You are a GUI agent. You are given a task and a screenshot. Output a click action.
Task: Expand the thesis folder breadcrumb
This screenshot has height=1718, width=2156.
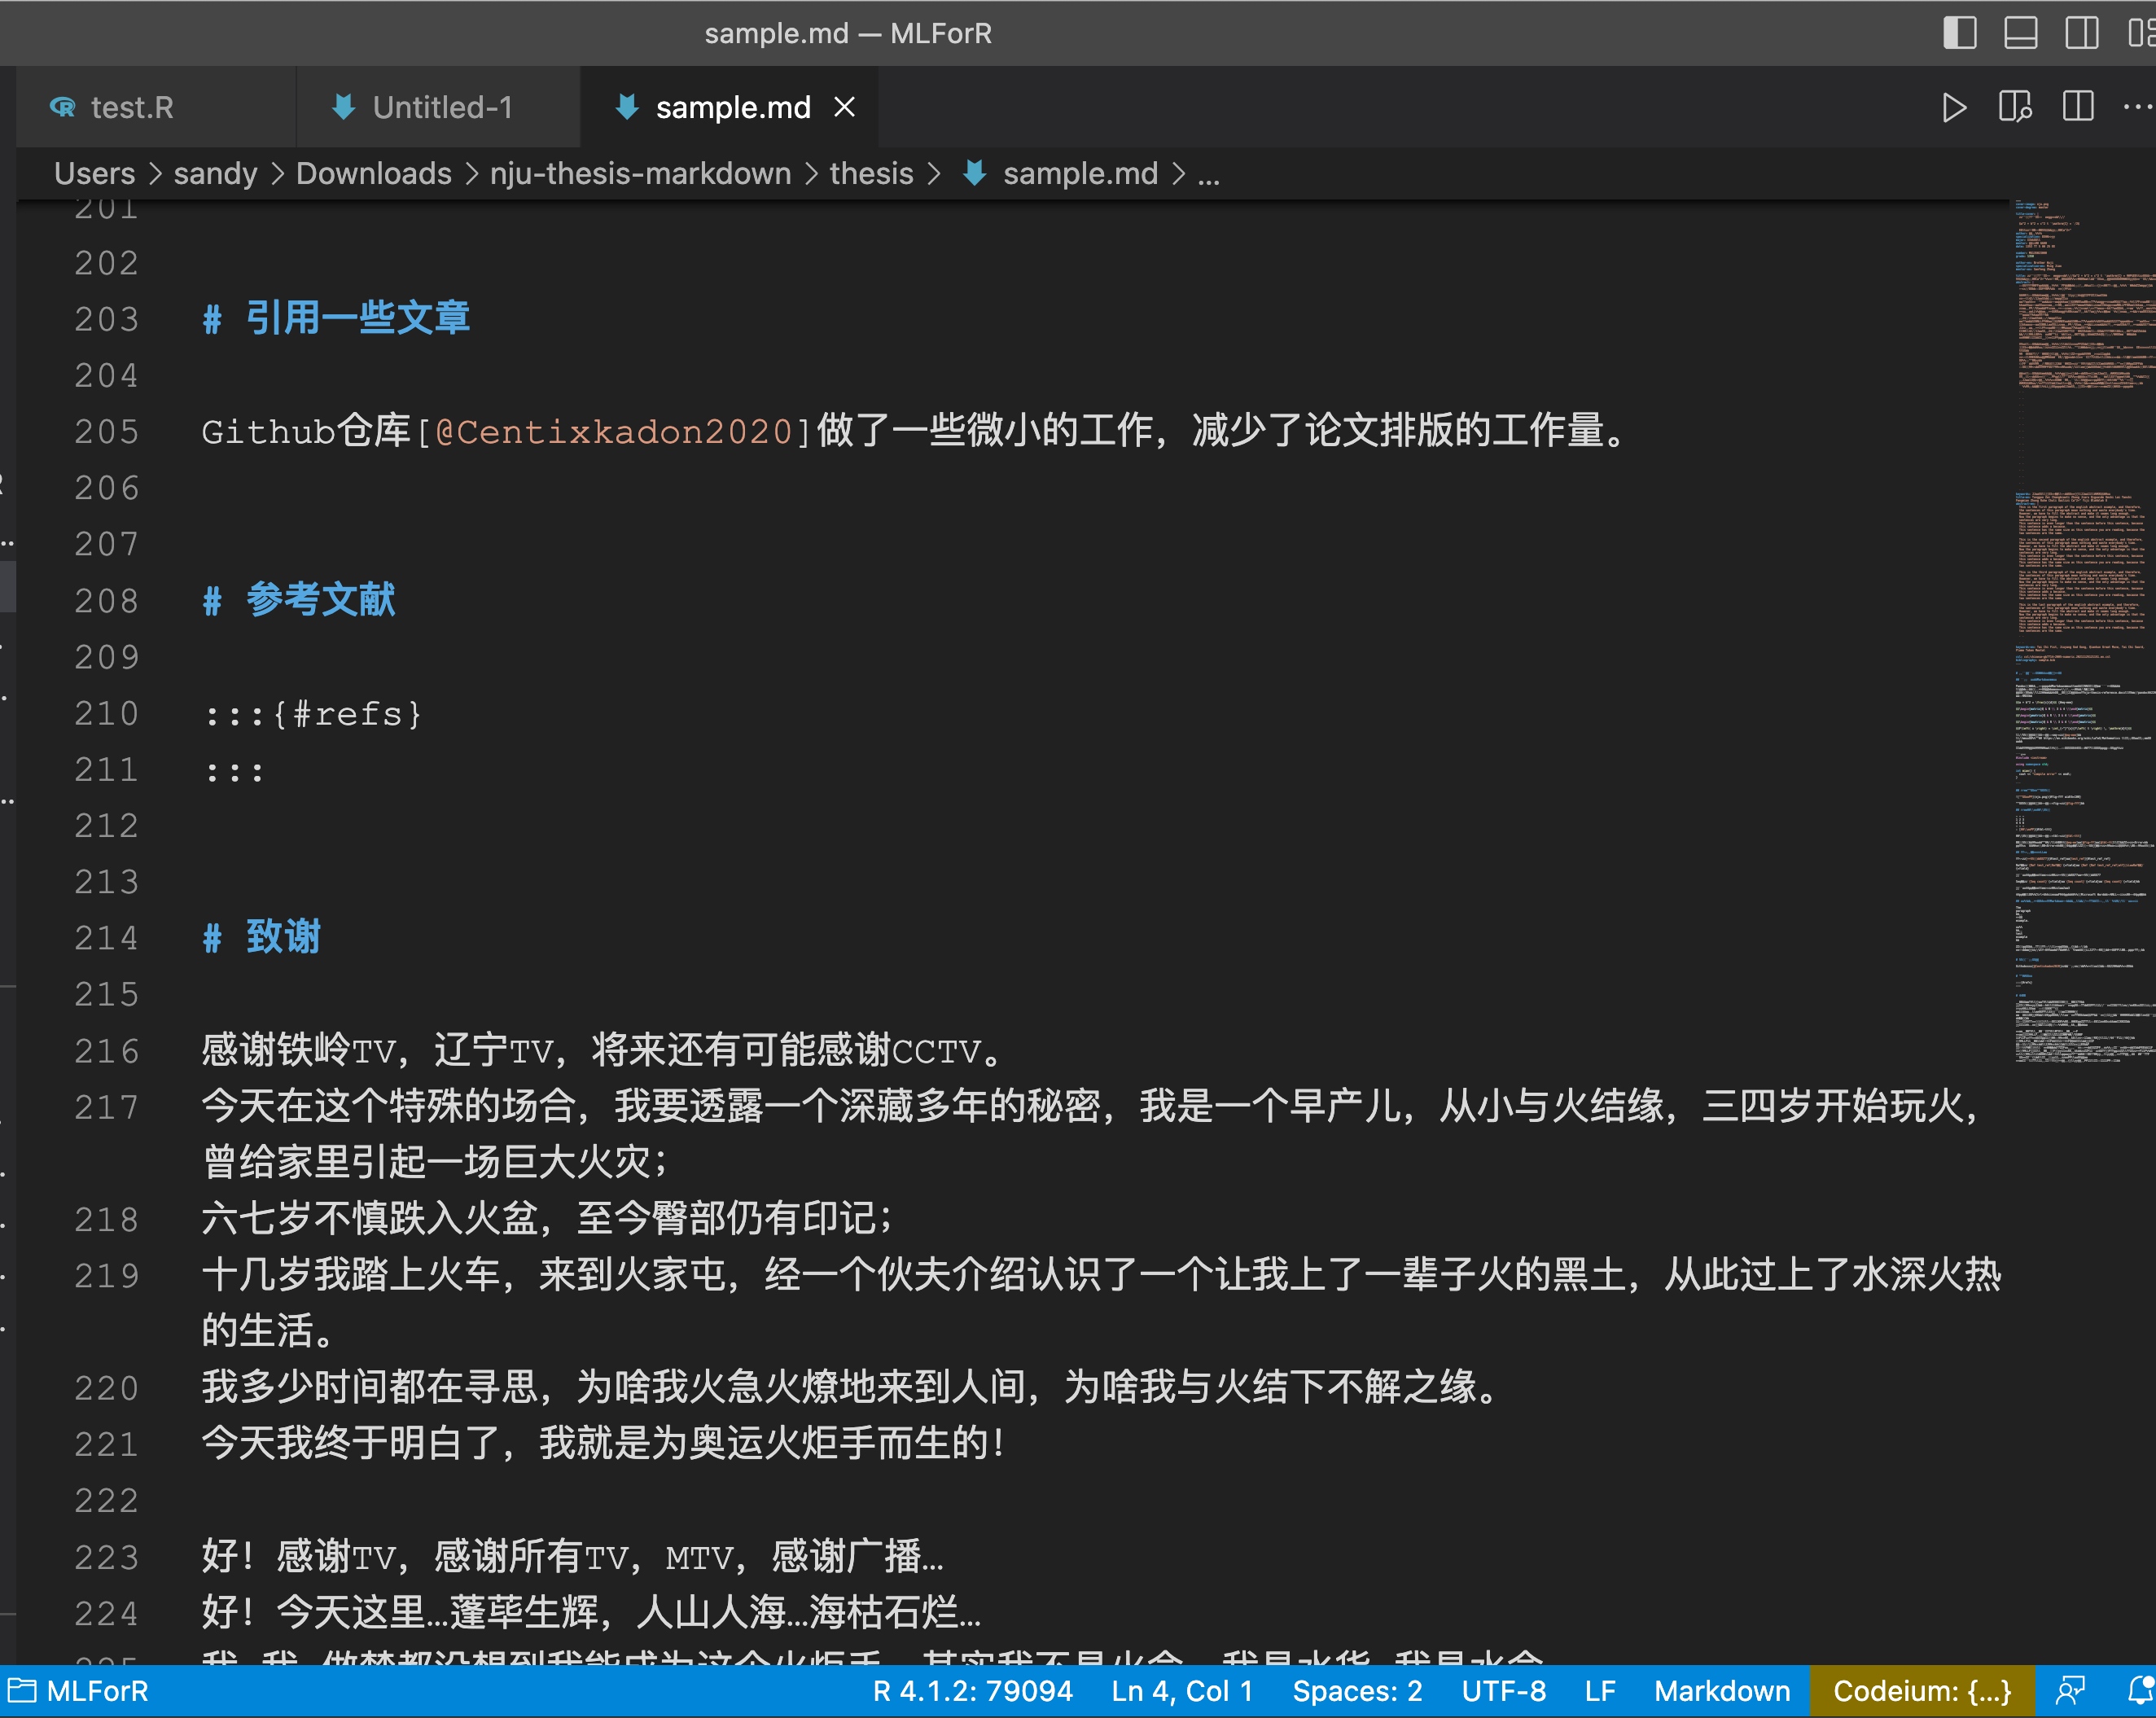point(871,174)
